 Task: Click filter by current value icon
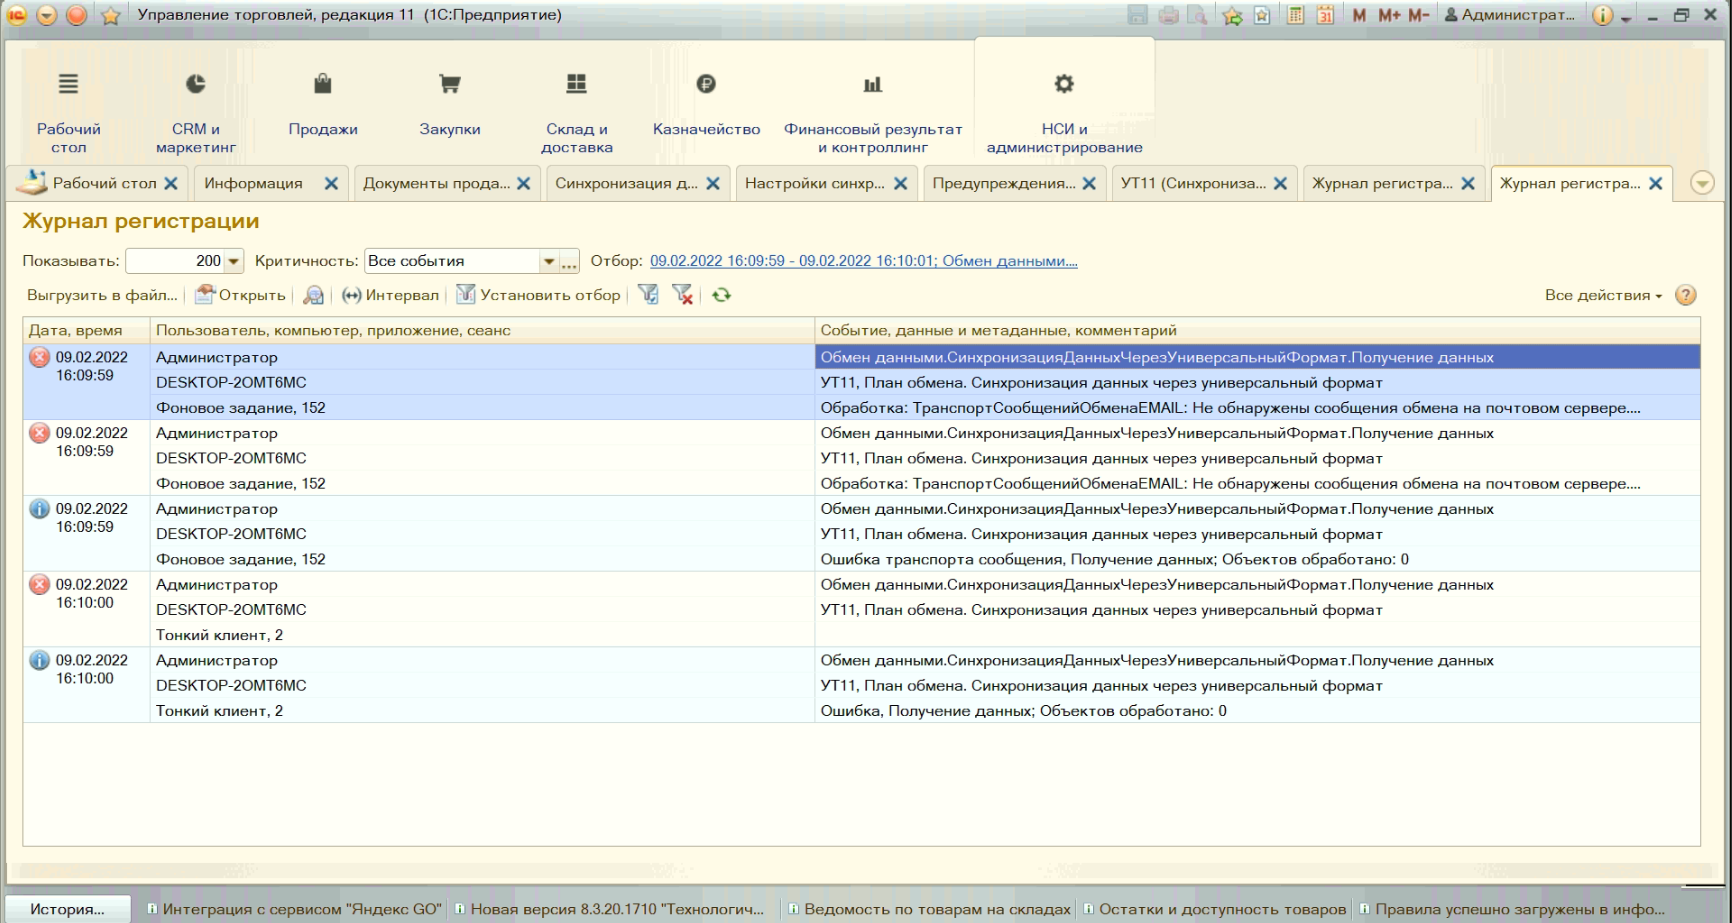pyautogui.click(x=648, y=295)
